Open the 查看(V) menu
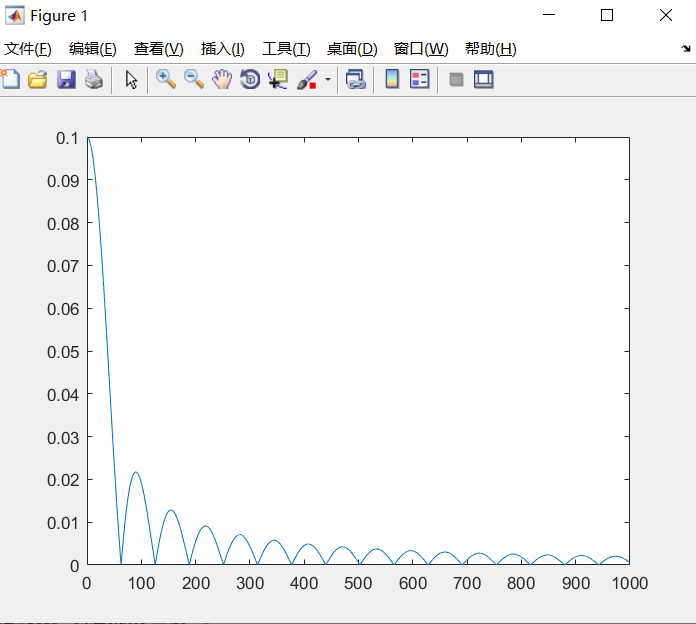The height and width of the screenshot is (624, 696). [158, 49]
